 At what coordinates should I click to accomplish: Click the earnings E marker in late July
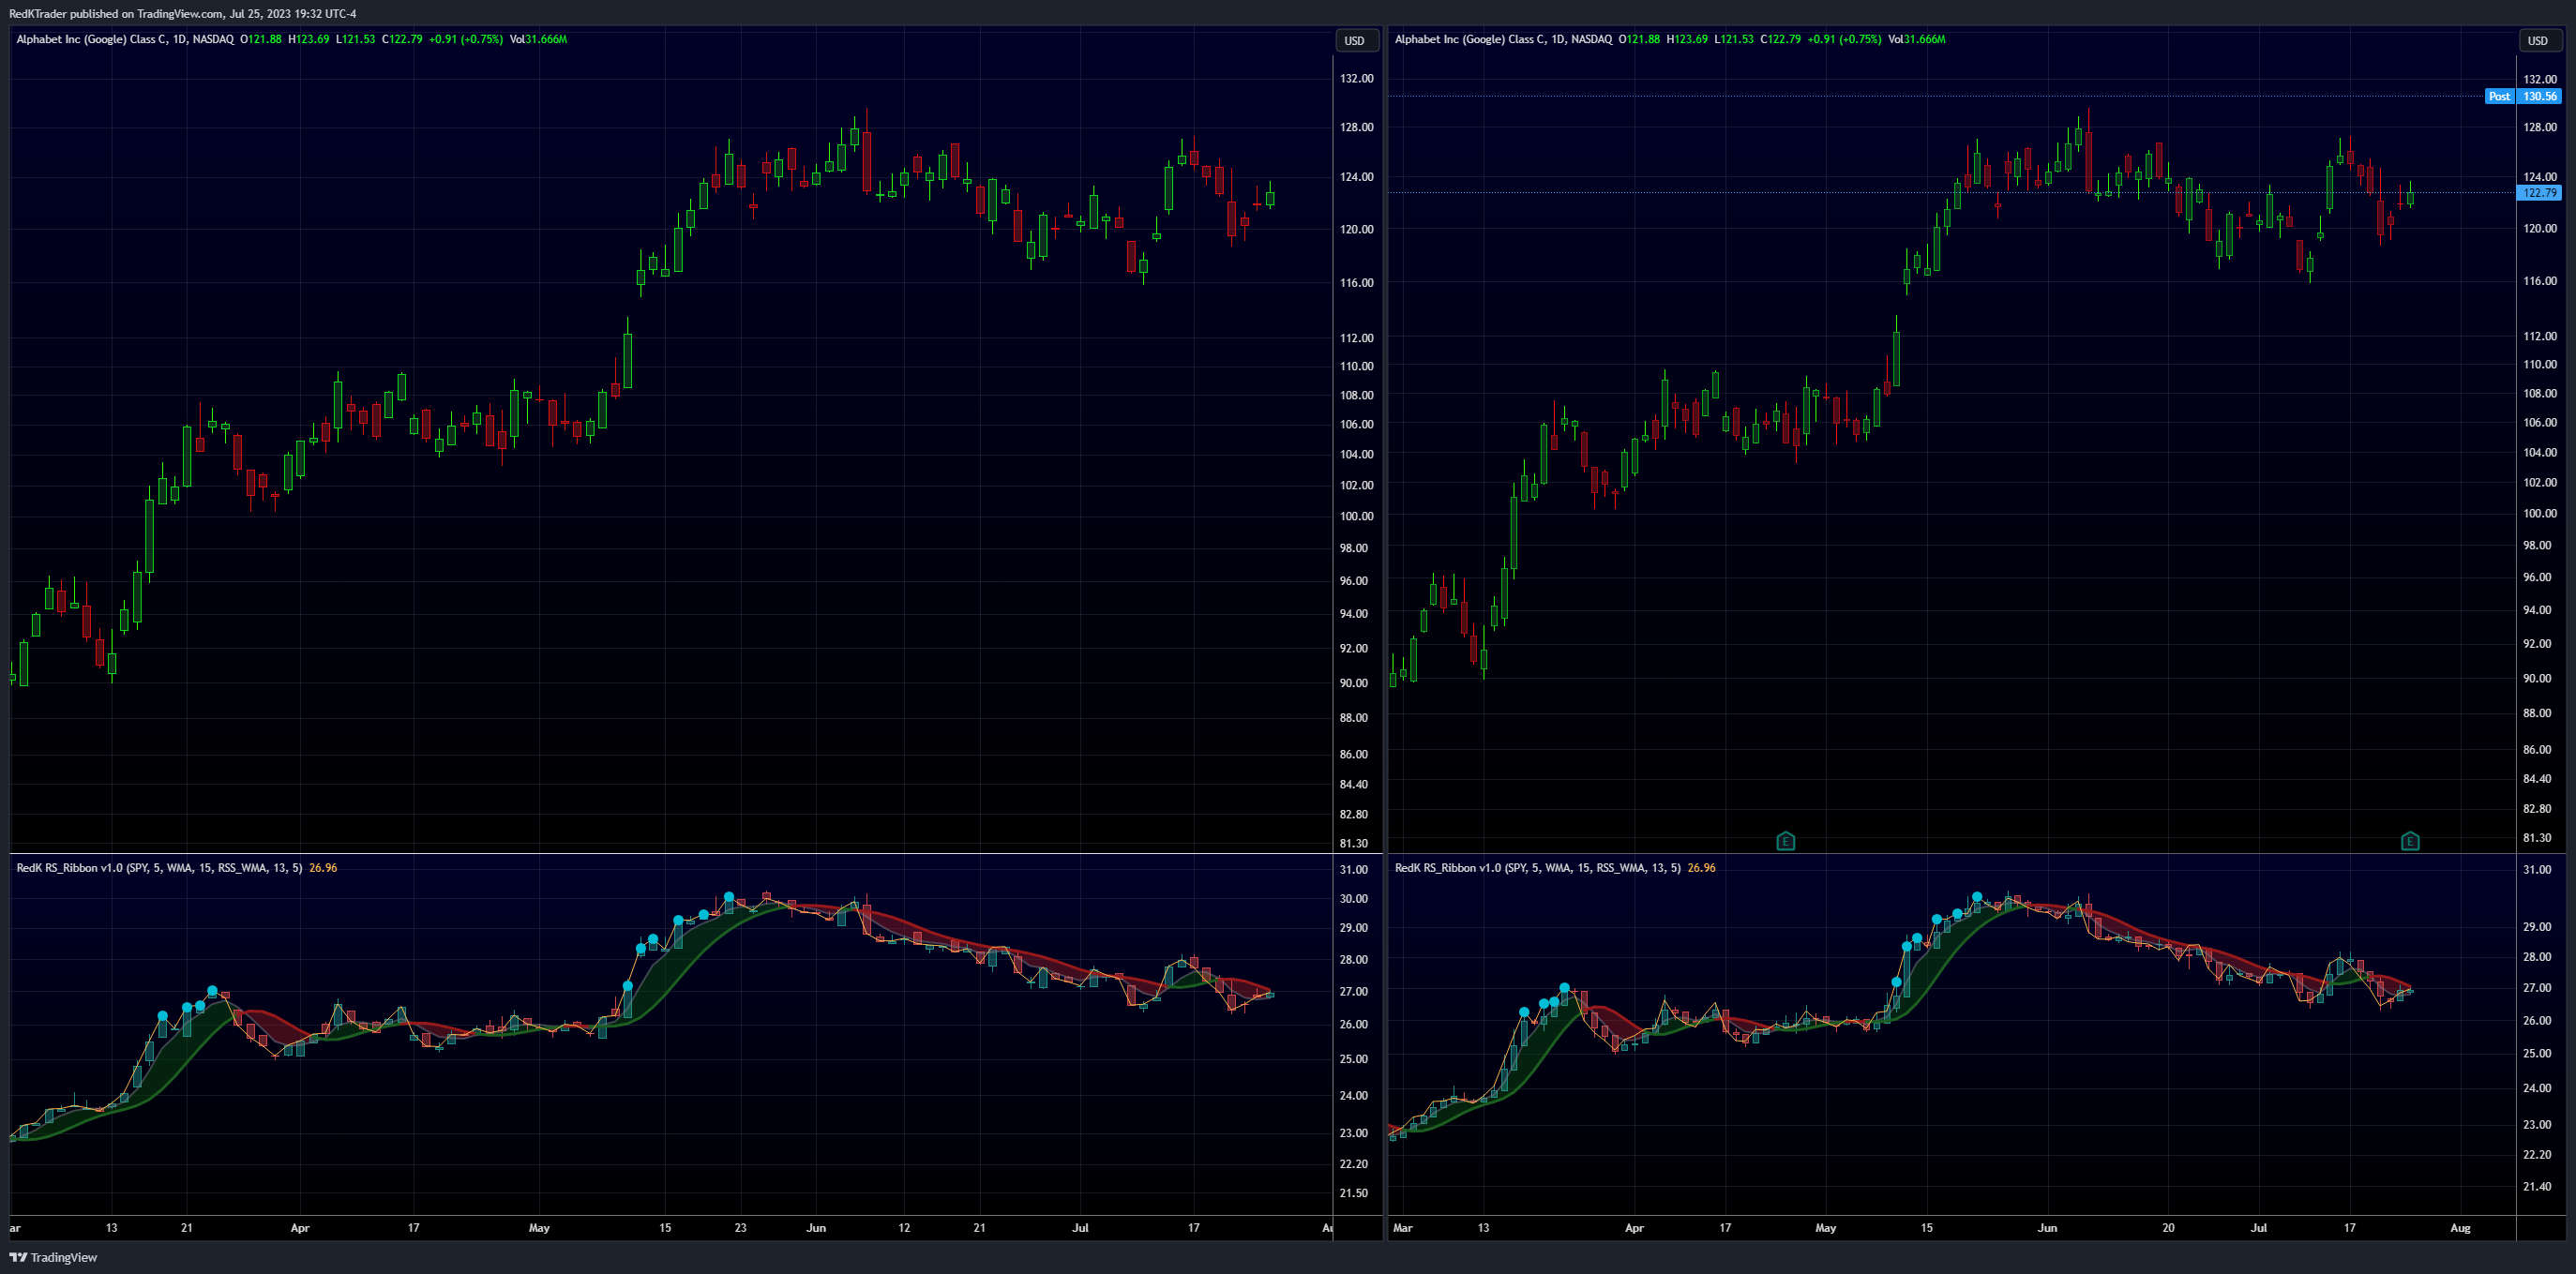click(2410, 841)
